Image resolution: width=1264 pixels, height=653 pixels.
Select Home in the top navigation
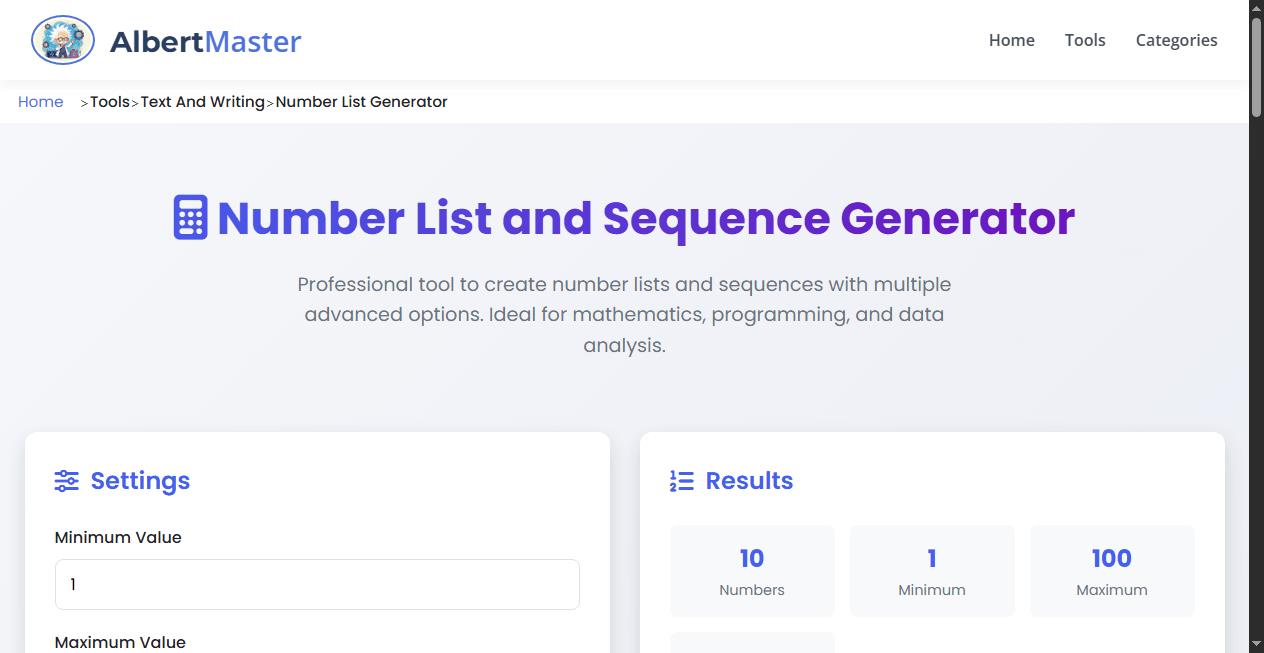point(1011,40)
